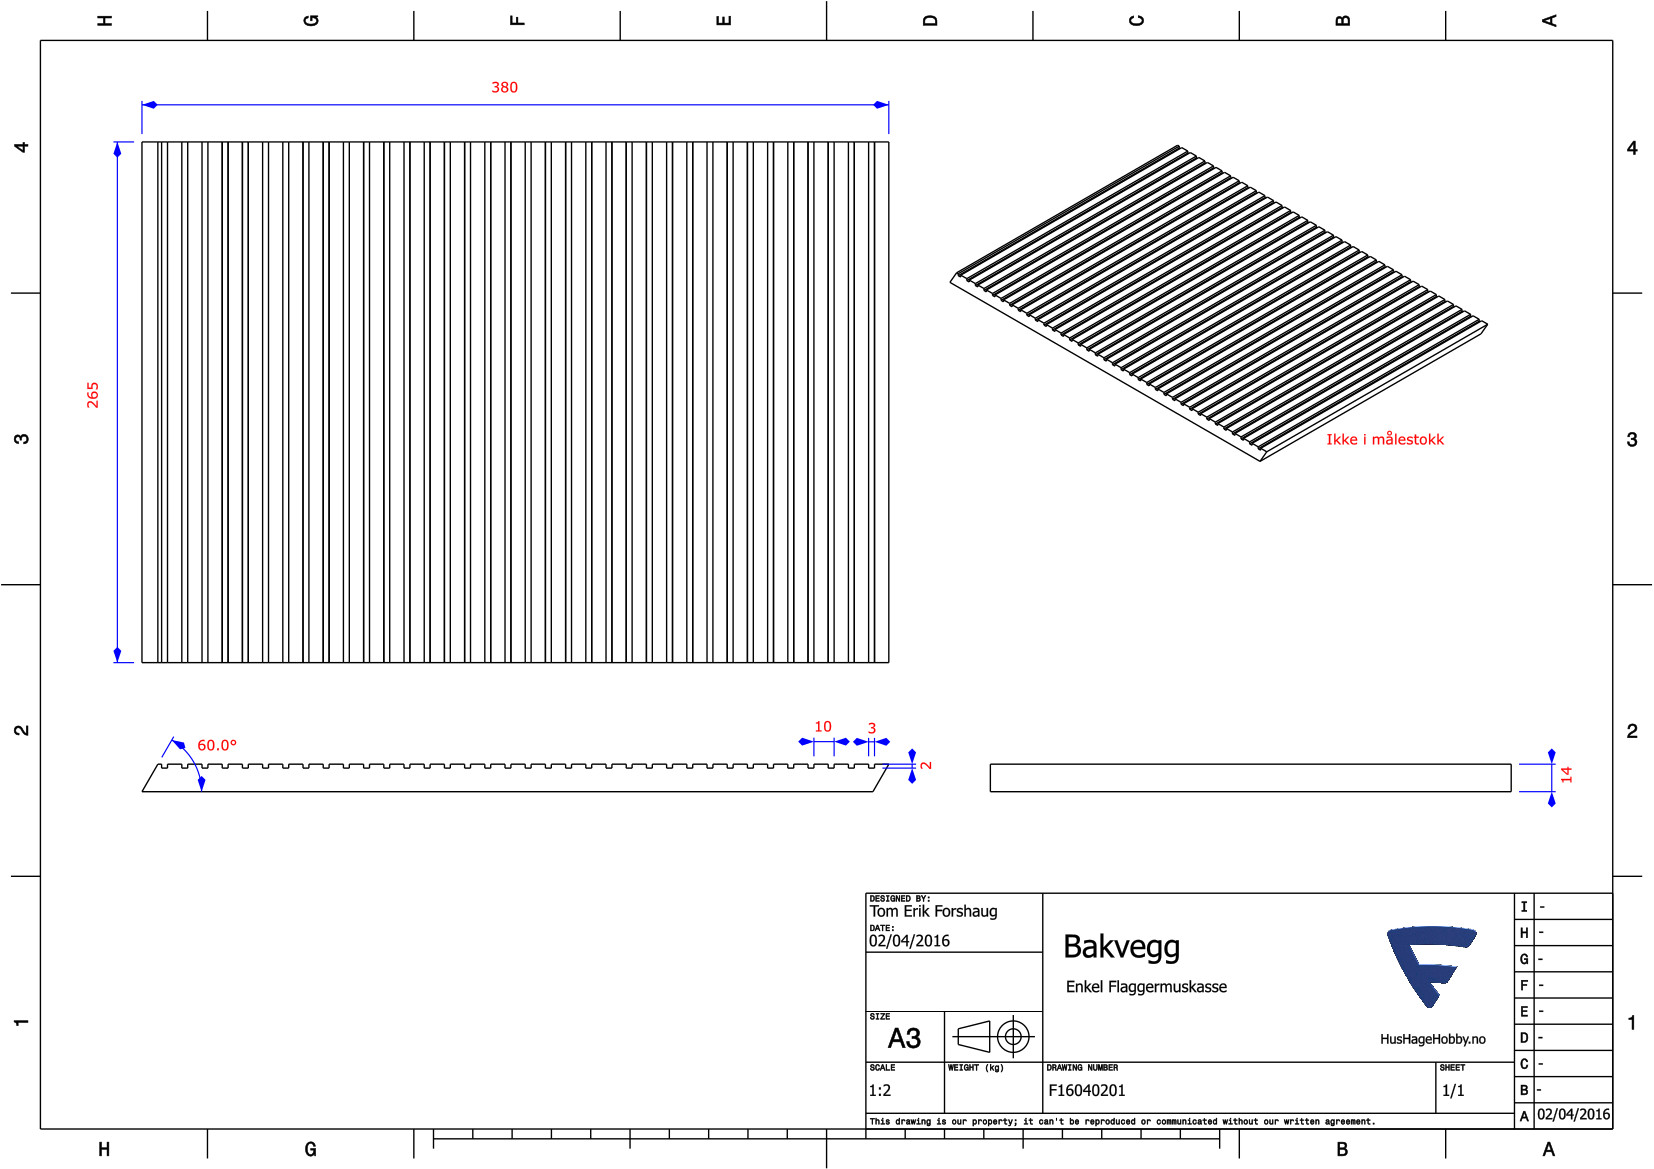Image resolution: width=1654 pixels, height=1169 pixels.
Task: Click the 60.0° angle dimension
Action: tap(217, 745)
